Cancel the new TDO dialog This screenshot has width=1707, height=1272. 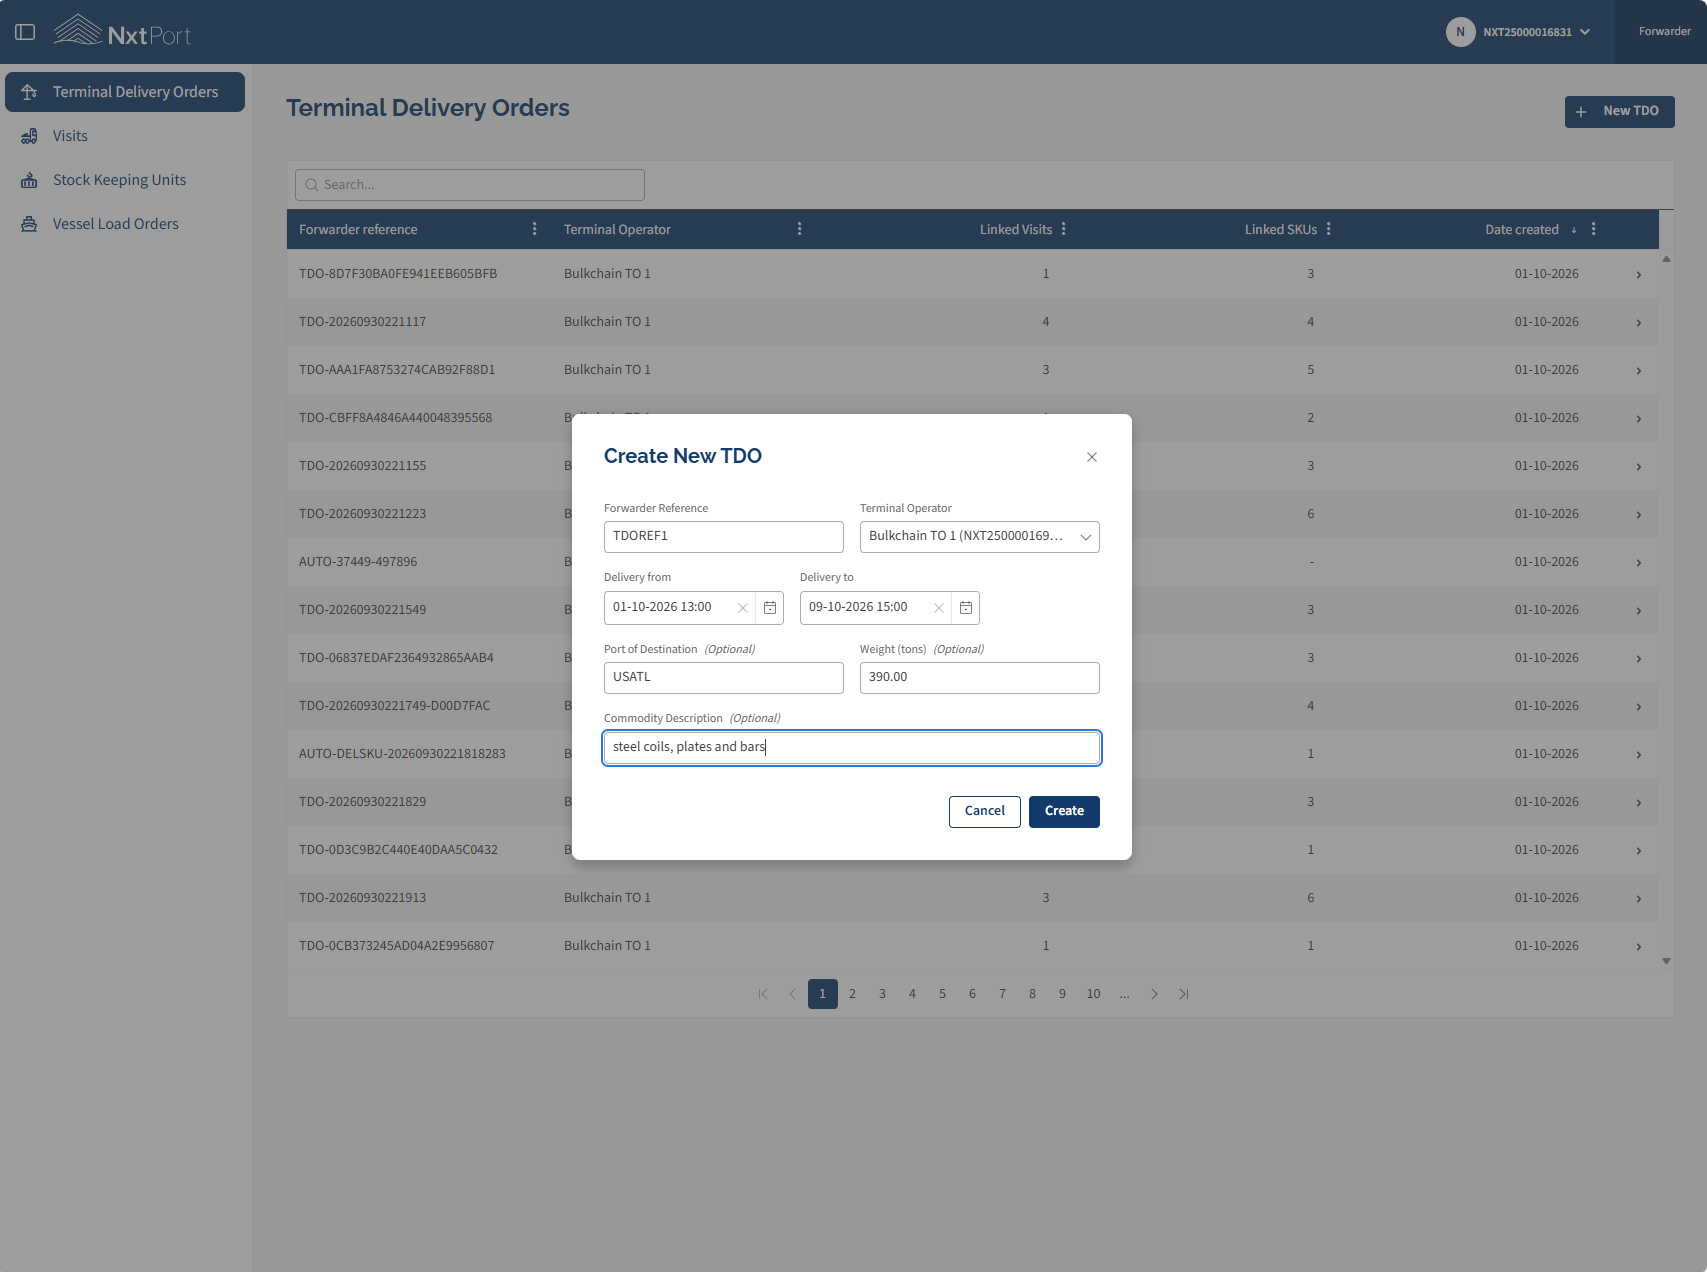[985, 812]
